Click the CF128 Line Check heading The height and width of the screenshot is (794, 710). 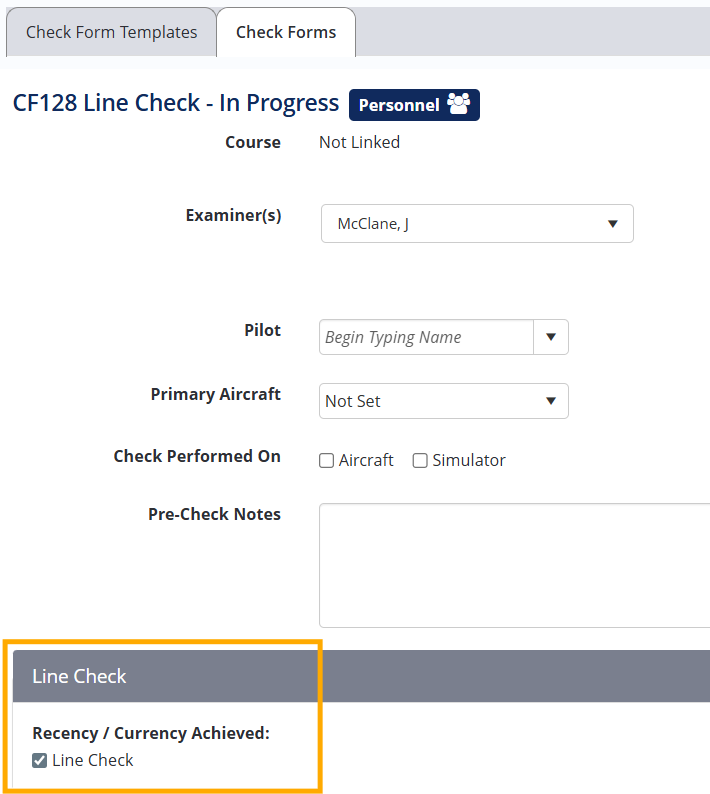coord(176,103)
